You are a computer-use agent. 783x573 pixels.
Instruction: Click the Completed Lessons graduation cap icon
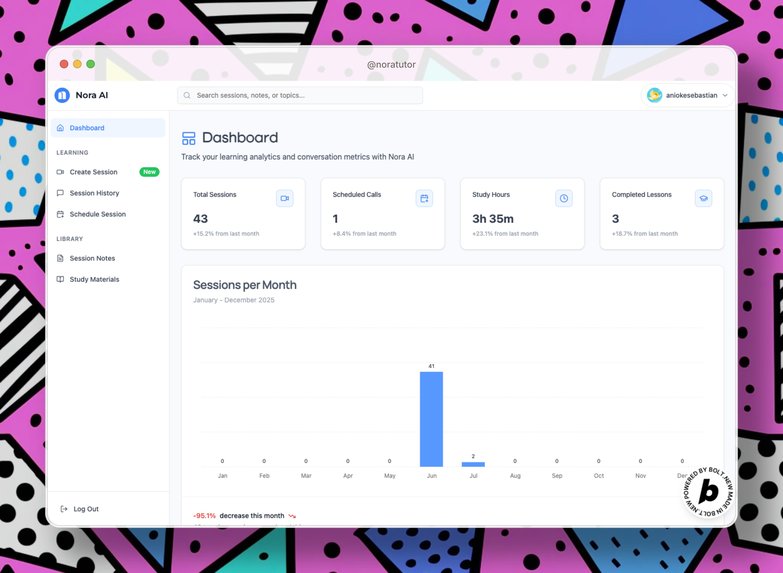[703, 198]
